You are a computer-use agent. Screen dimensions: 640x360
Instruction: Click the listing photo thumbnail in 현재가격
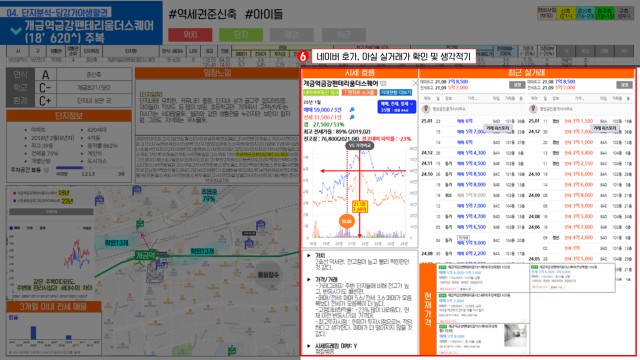516,336
